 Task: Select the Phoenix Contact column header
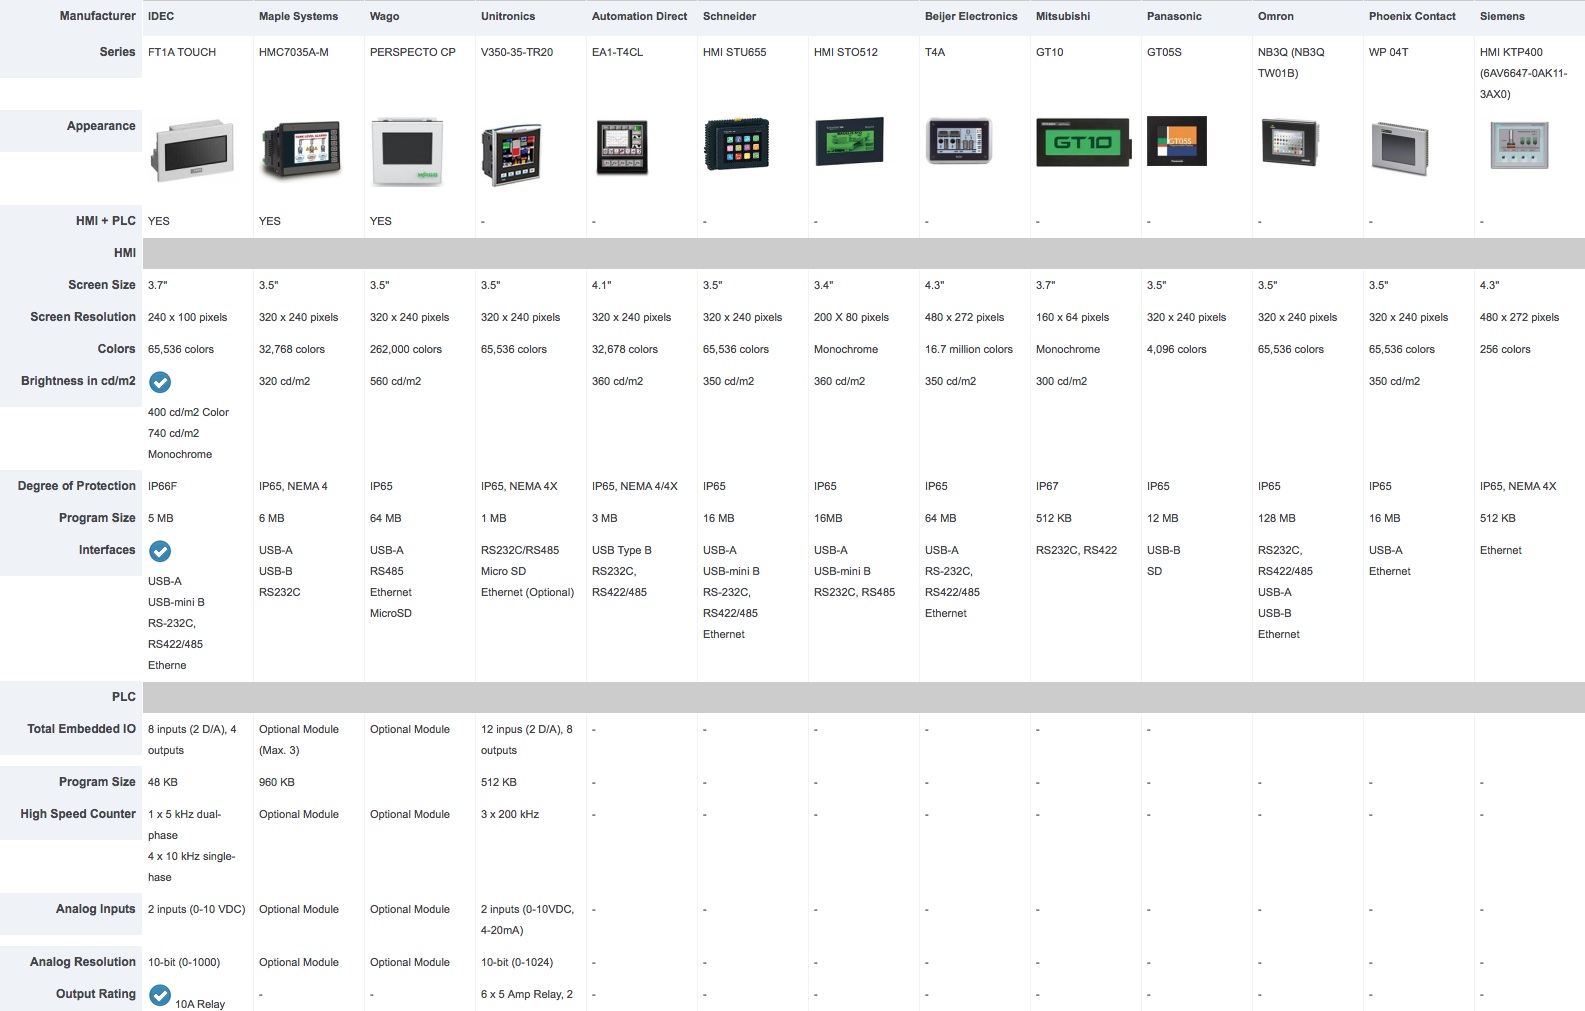tap(1412, 16)
